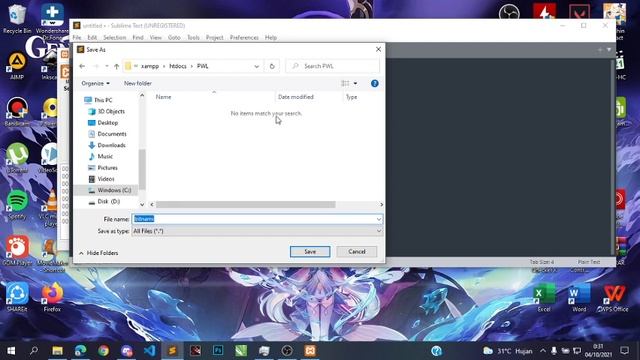
Task: Sort by Name column header
Action: [x=163, y=97]
